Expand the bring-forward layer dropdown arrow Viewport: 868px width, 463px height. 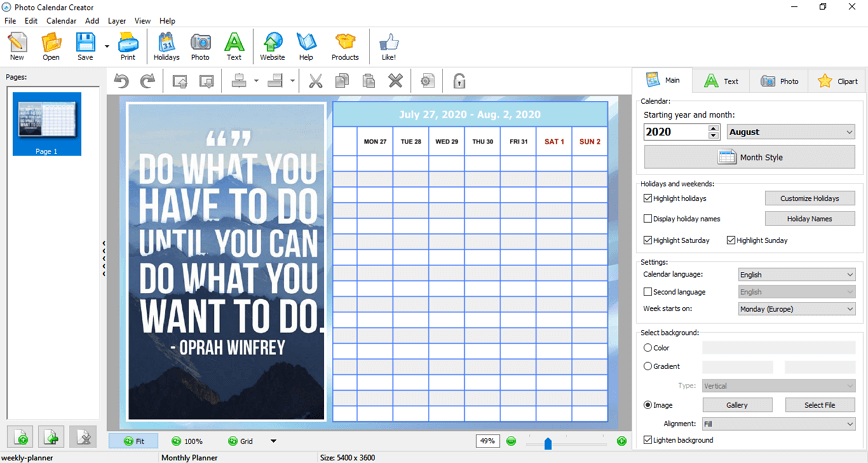[x=256, y=81]
